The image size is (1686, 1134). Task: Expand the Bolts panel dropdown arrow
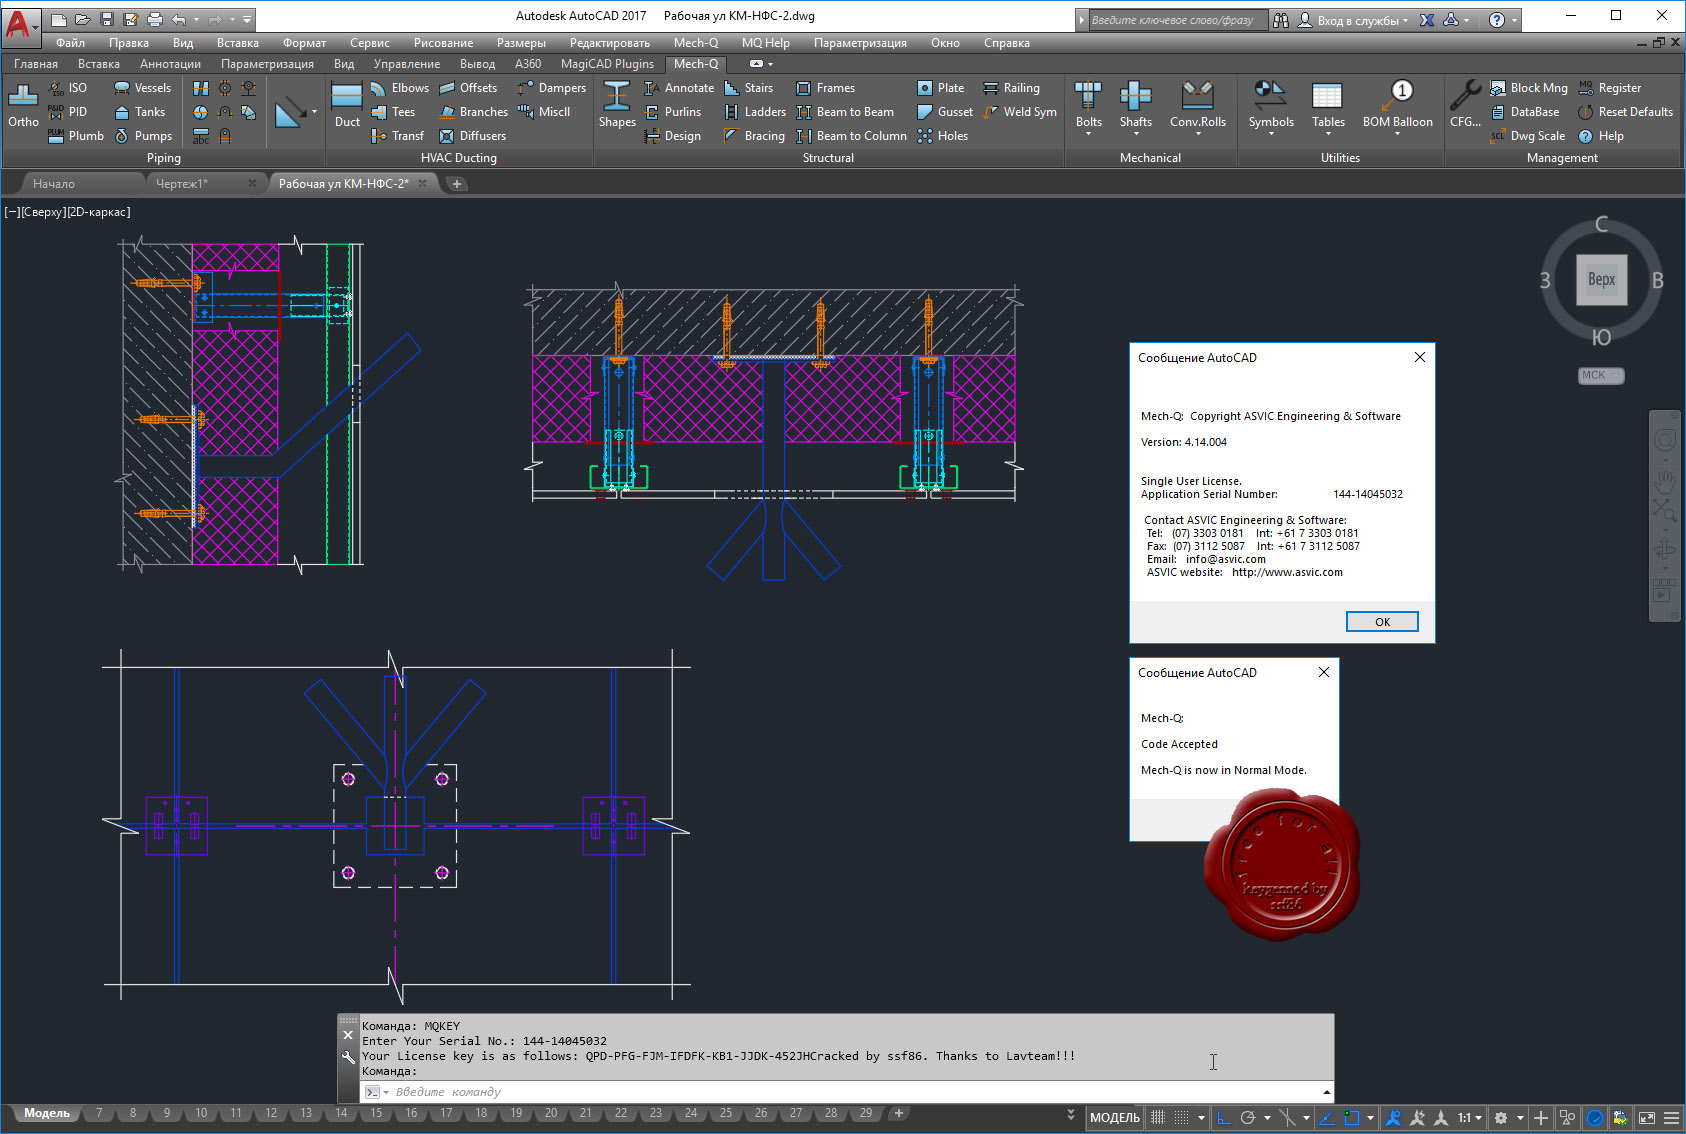pos(1089,133)
